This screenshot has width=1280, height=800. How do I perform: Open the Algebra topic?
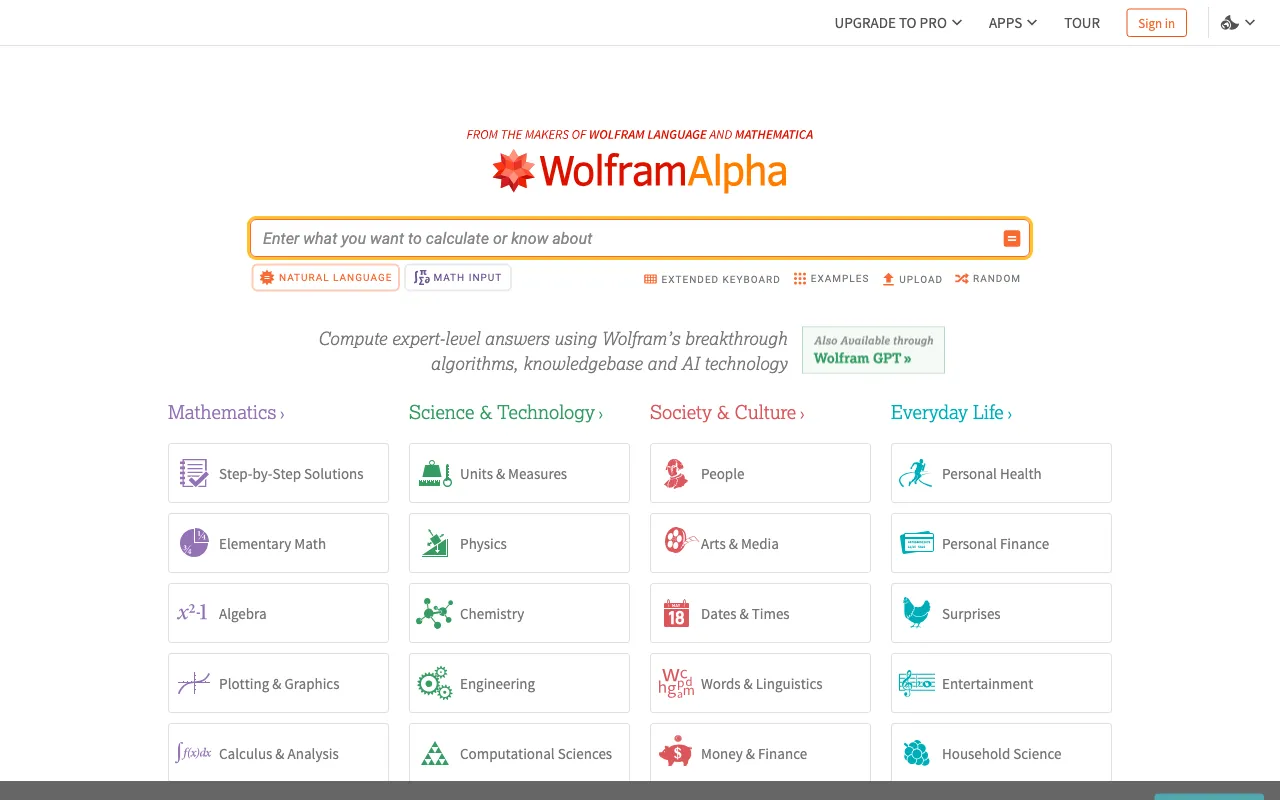coord(278,613)
